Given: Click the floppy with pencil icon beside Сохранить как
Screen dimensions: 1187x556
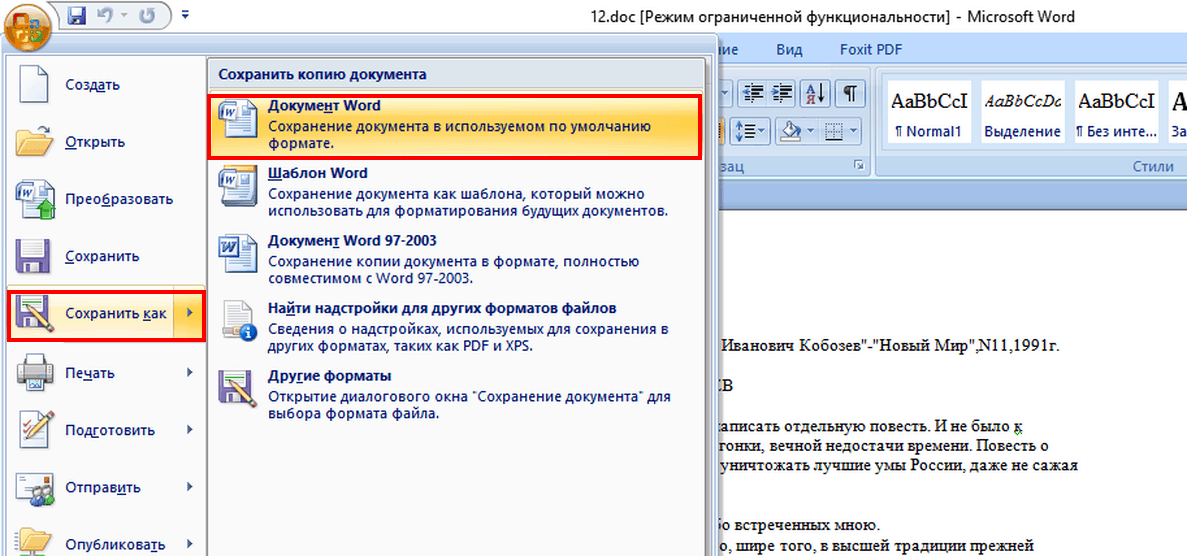Looking at the screenshot, I should [x=35, y=314].
